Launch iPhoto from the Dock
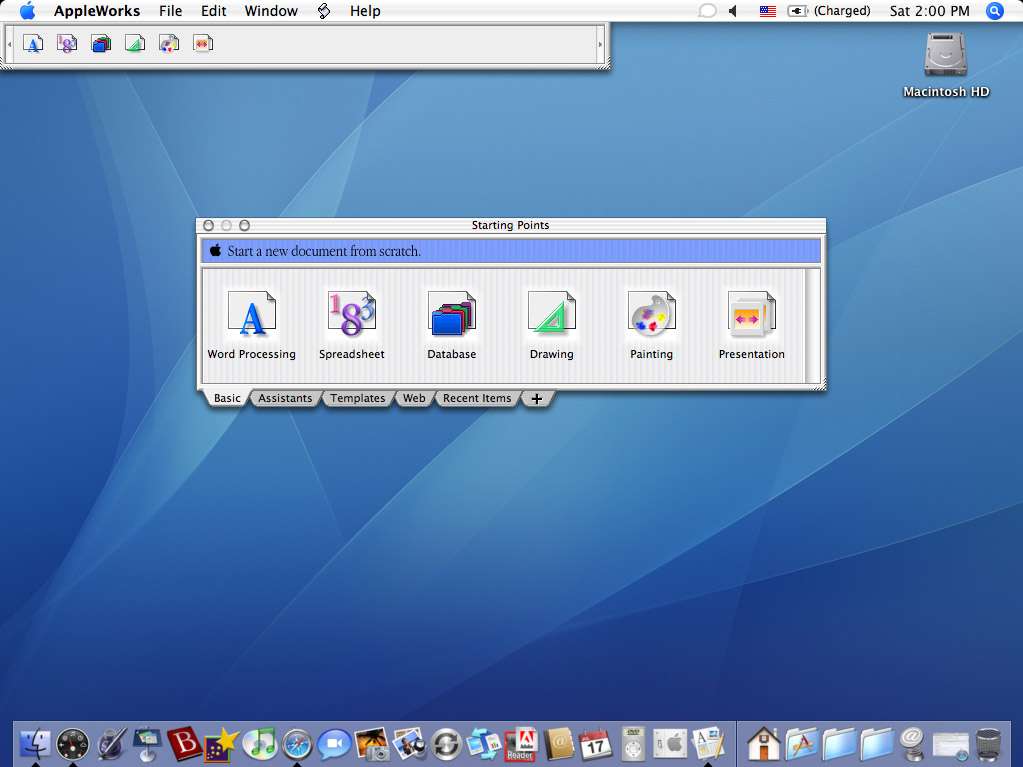 point(372,744)
